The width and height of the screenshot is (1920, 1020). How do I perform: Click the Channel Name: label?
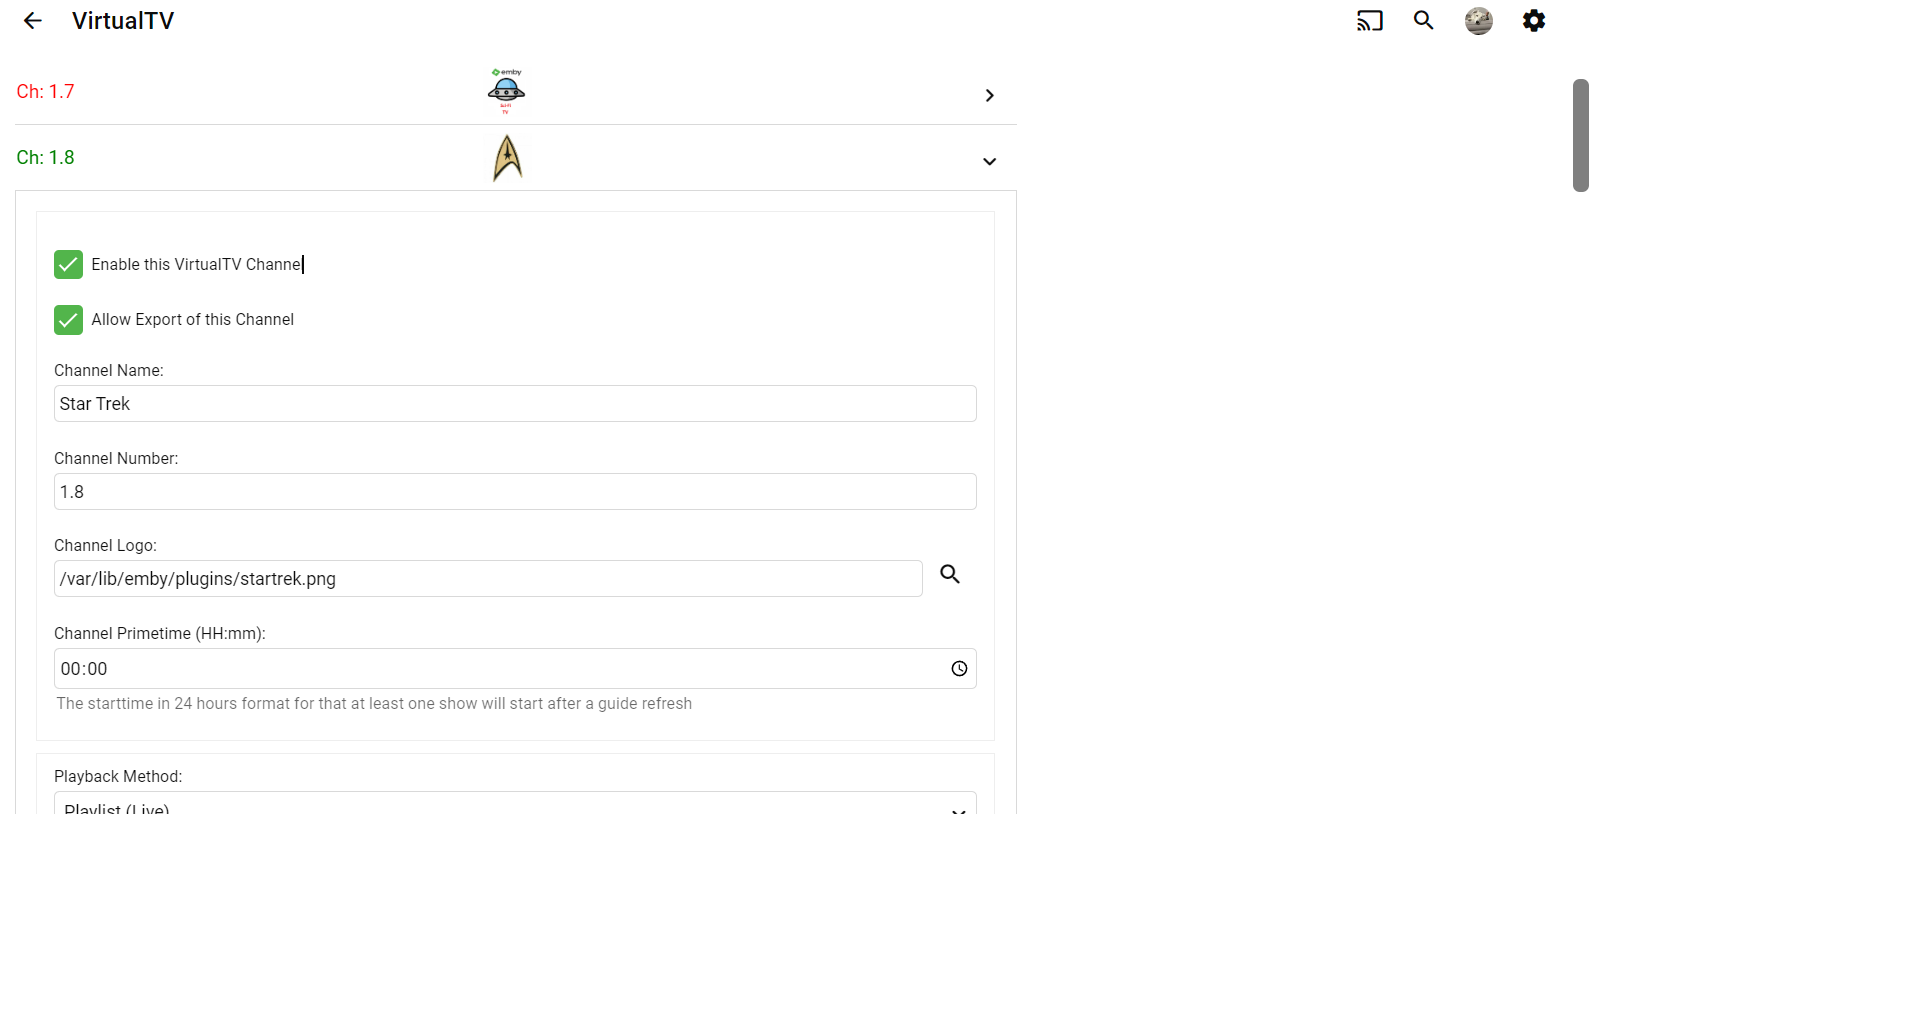click(x=109, y=371)
